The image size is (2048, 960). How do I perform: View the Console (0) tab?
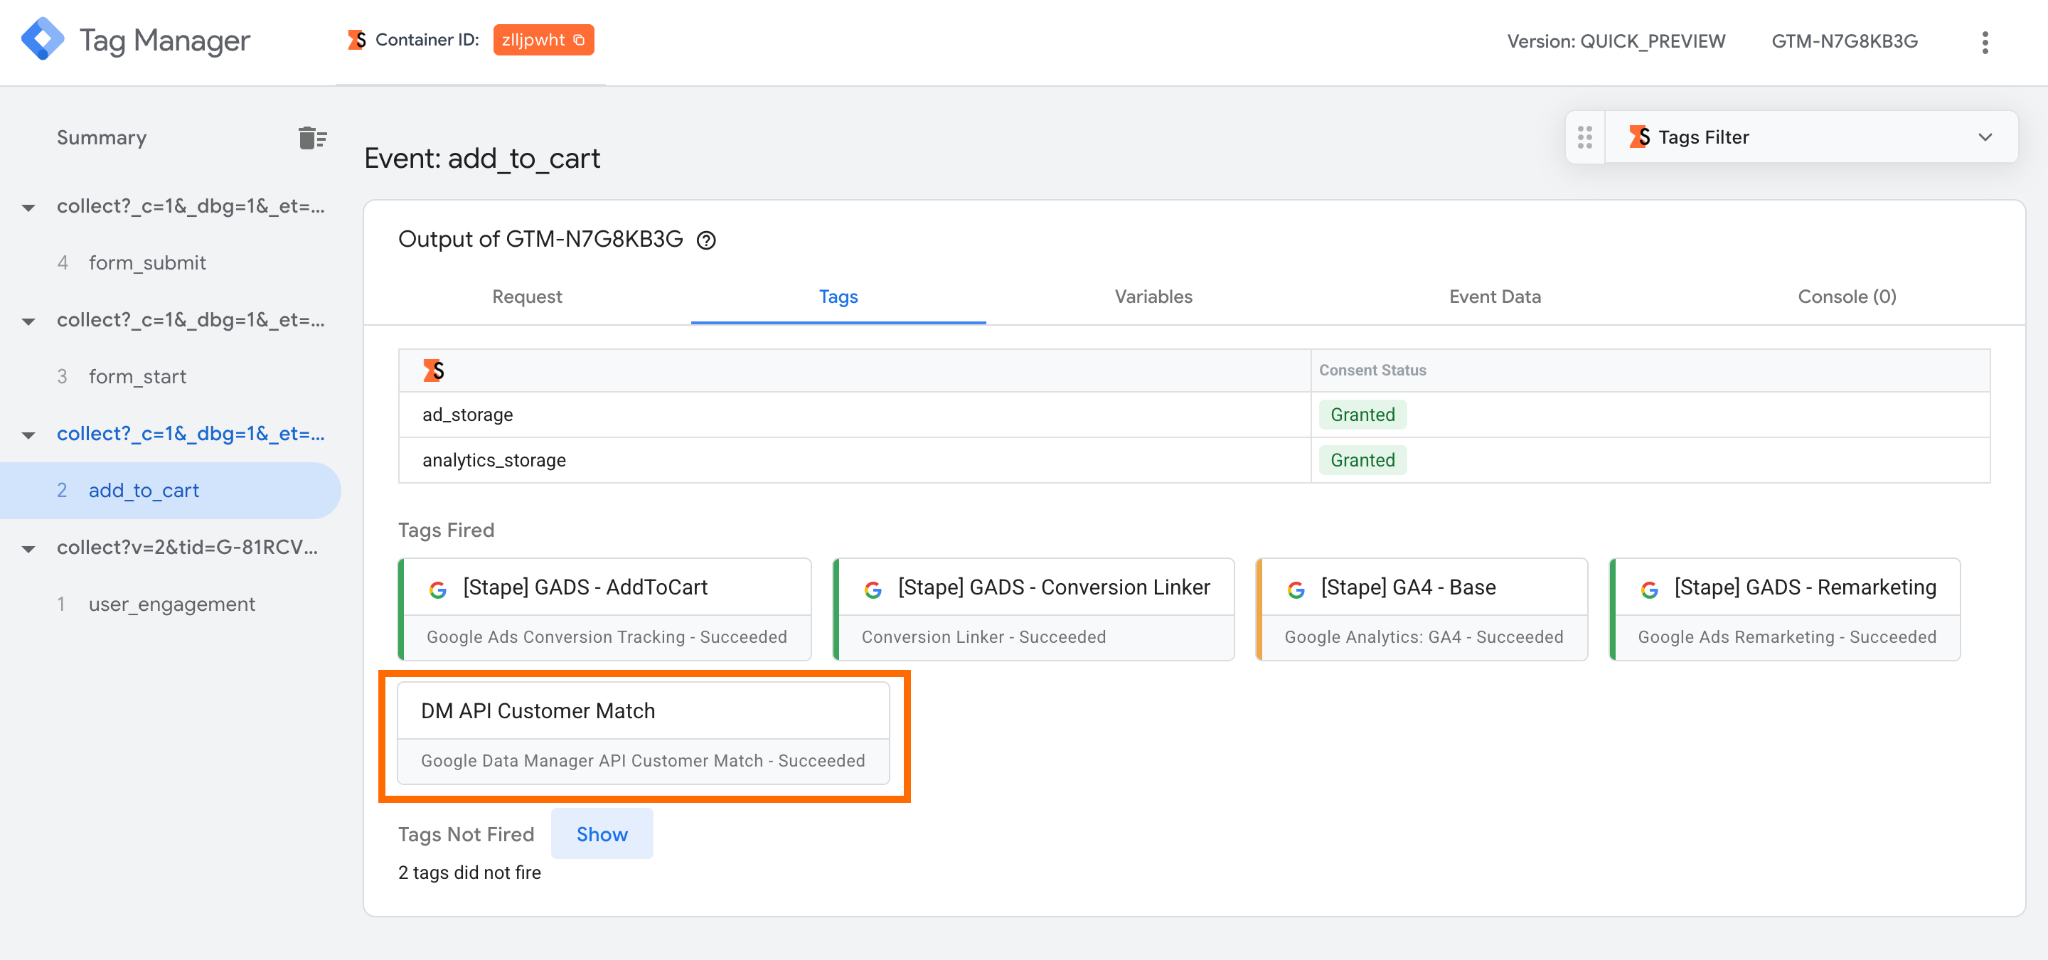tap(1847, 297)
